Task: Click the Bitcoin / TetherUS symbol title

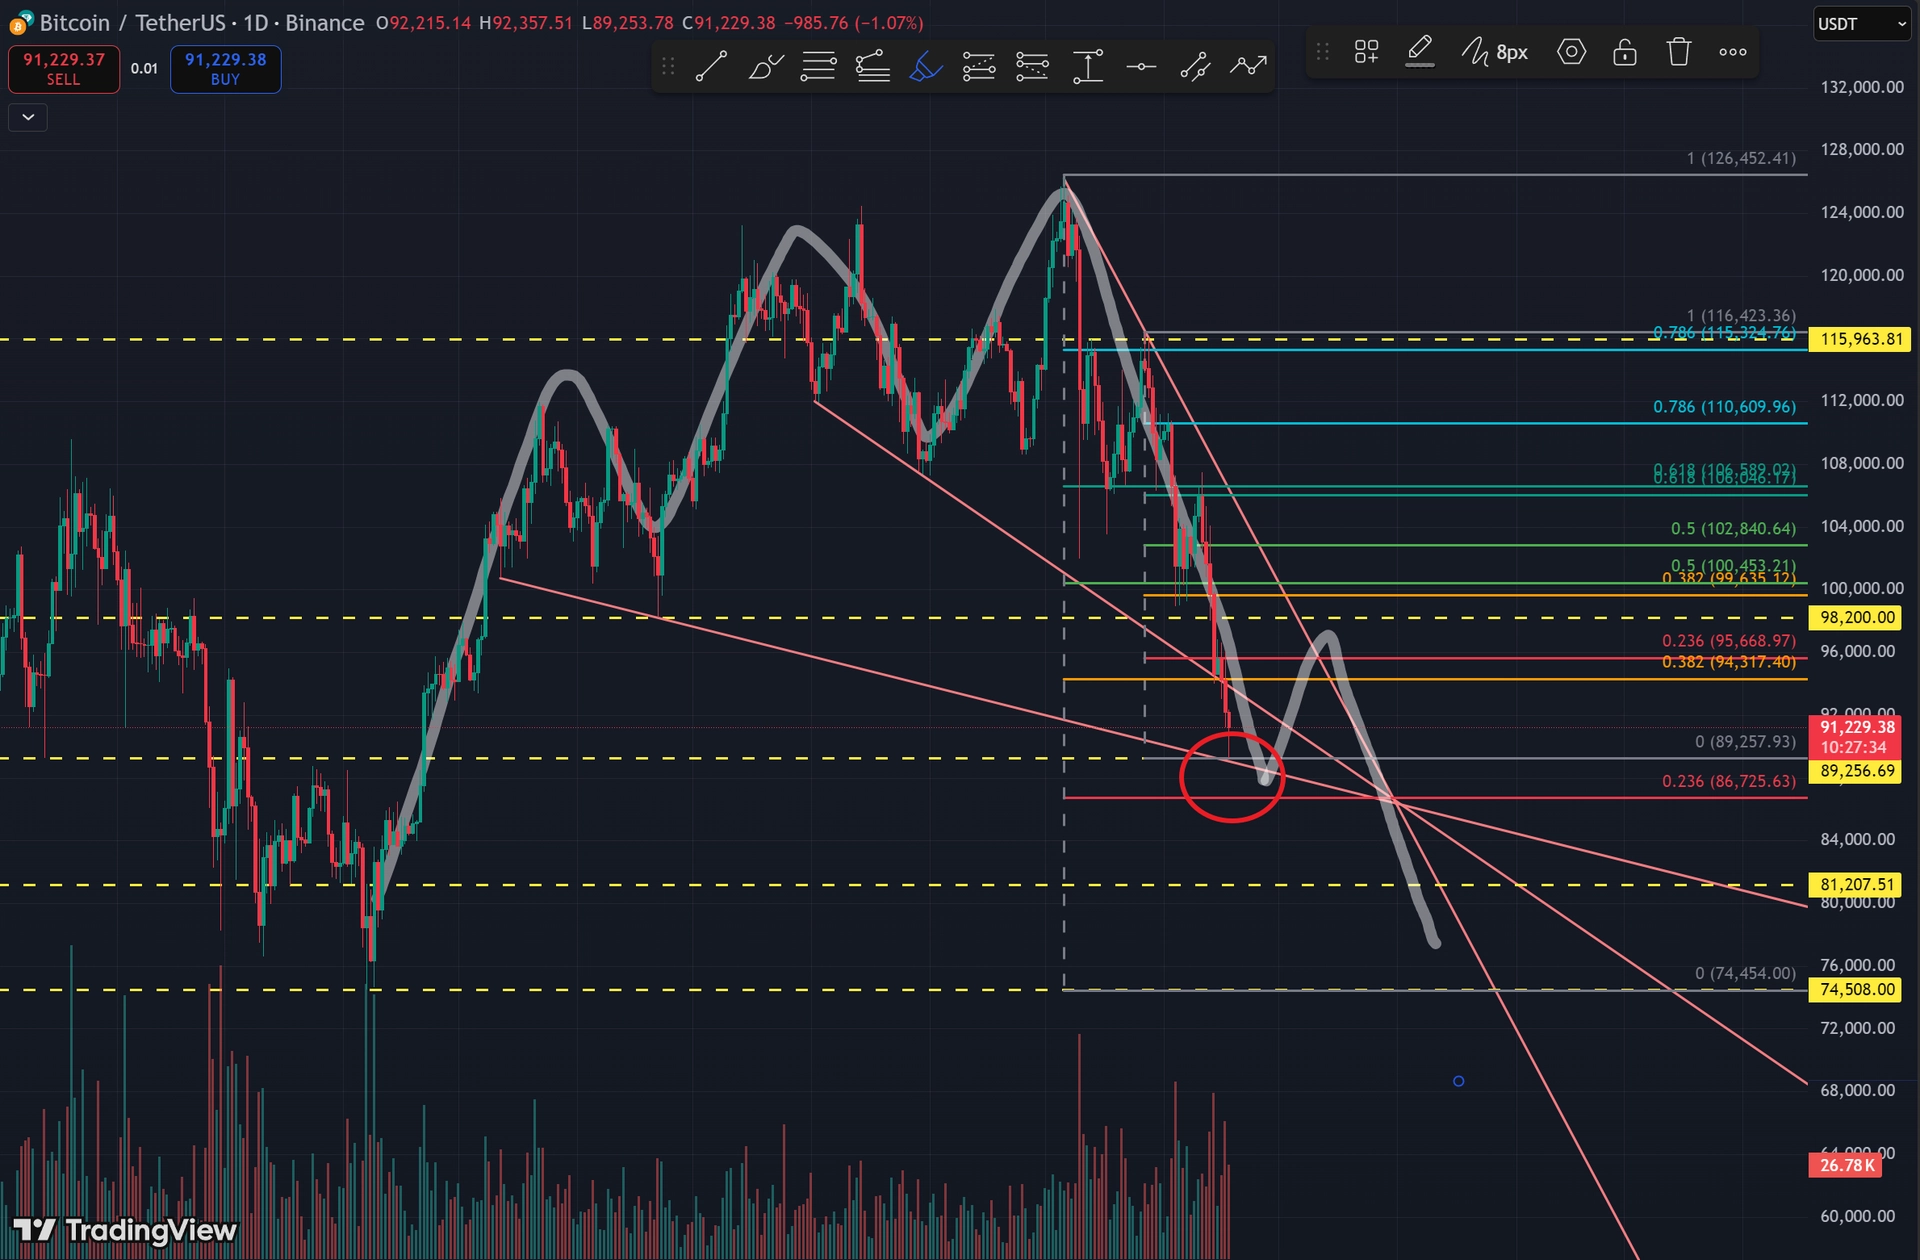Action: (201, 23)
